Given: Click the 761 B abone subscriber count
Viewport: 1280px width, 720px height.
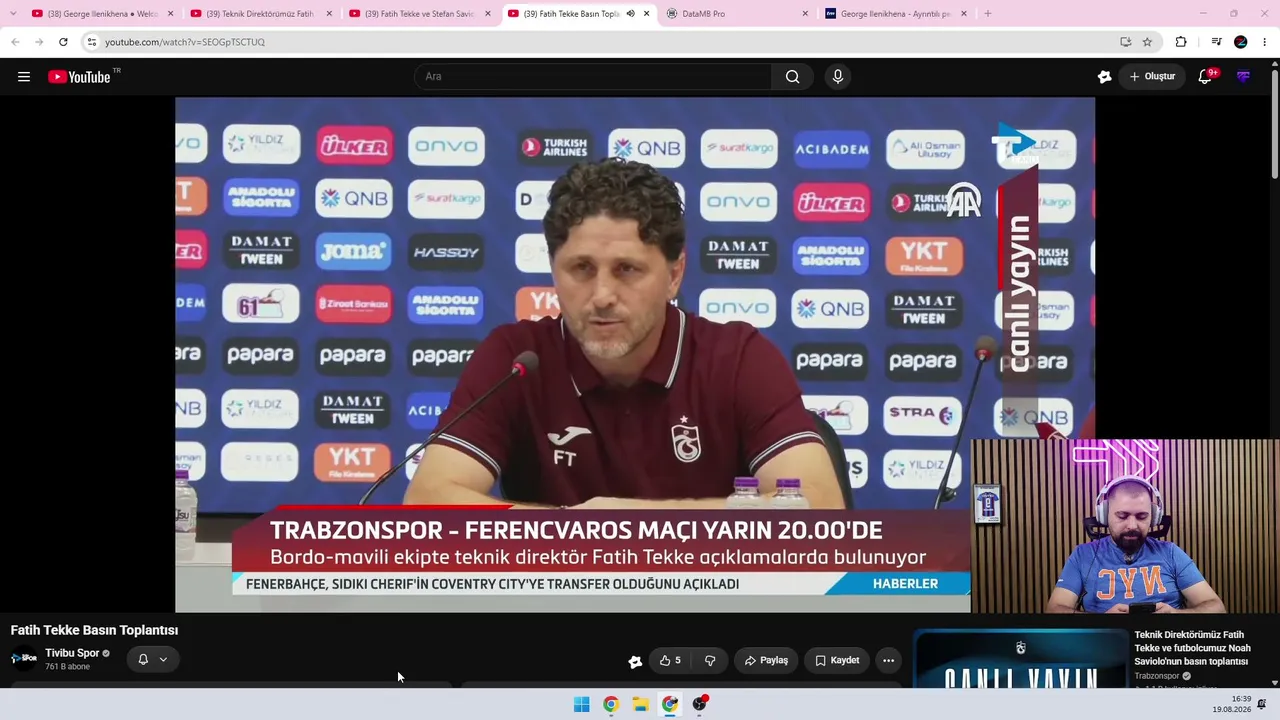Looking at the screenshot, I should (x=67, y=667).
